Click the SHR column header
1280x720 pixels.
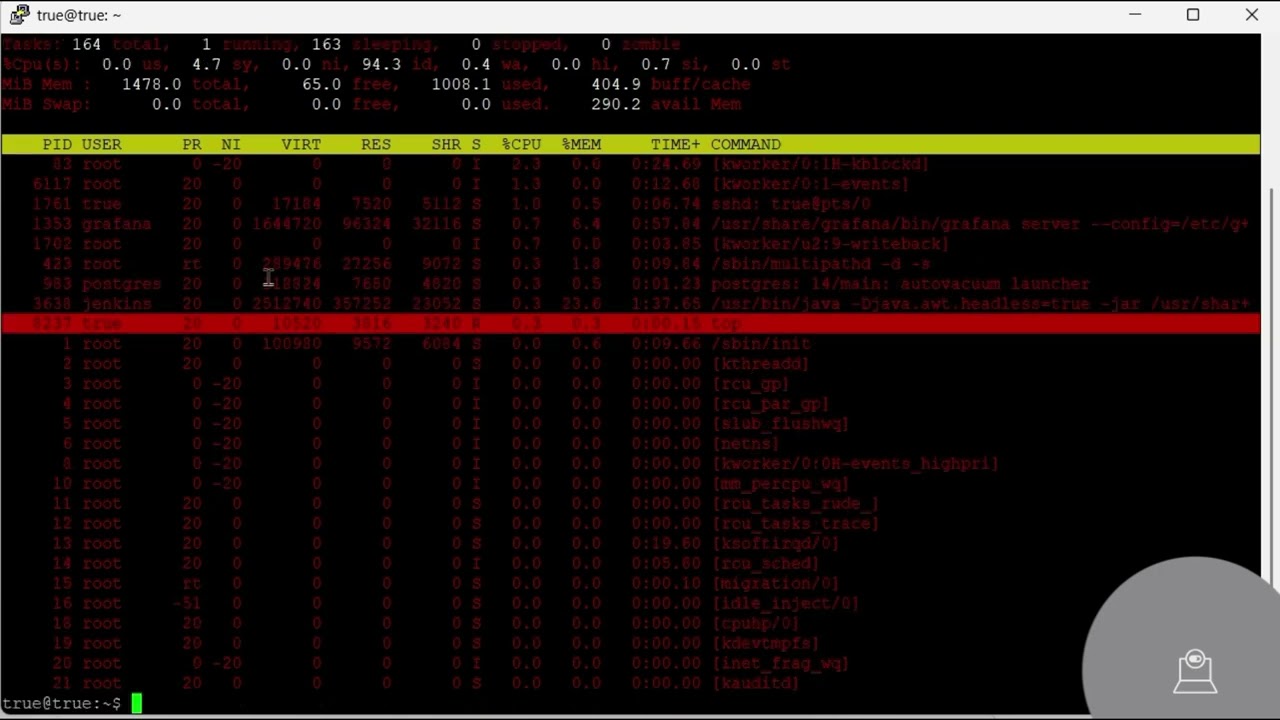coord(446,144)
